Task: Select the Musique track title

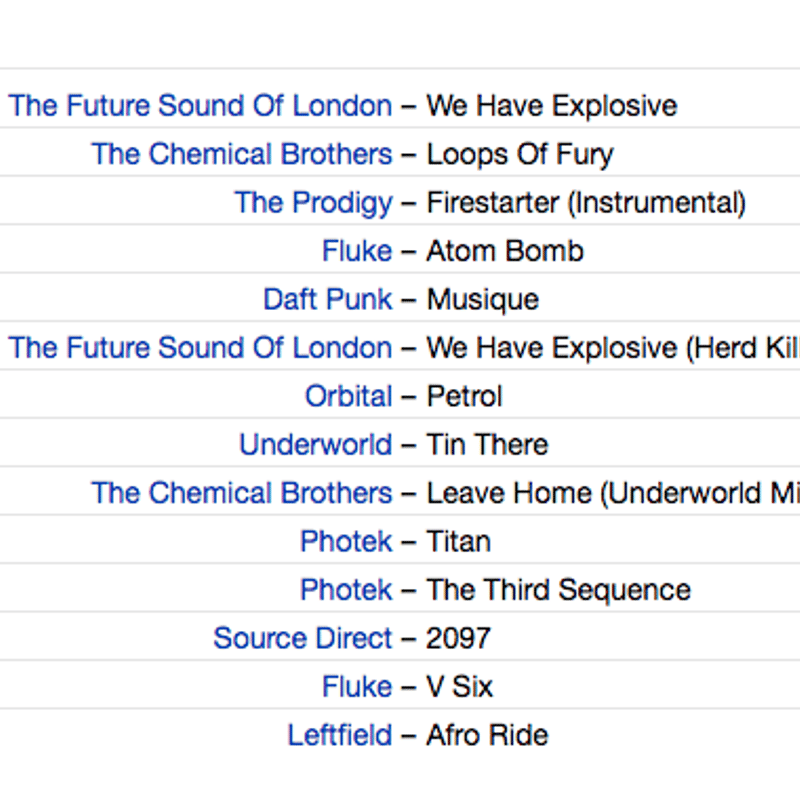Action: click(483, 299)
